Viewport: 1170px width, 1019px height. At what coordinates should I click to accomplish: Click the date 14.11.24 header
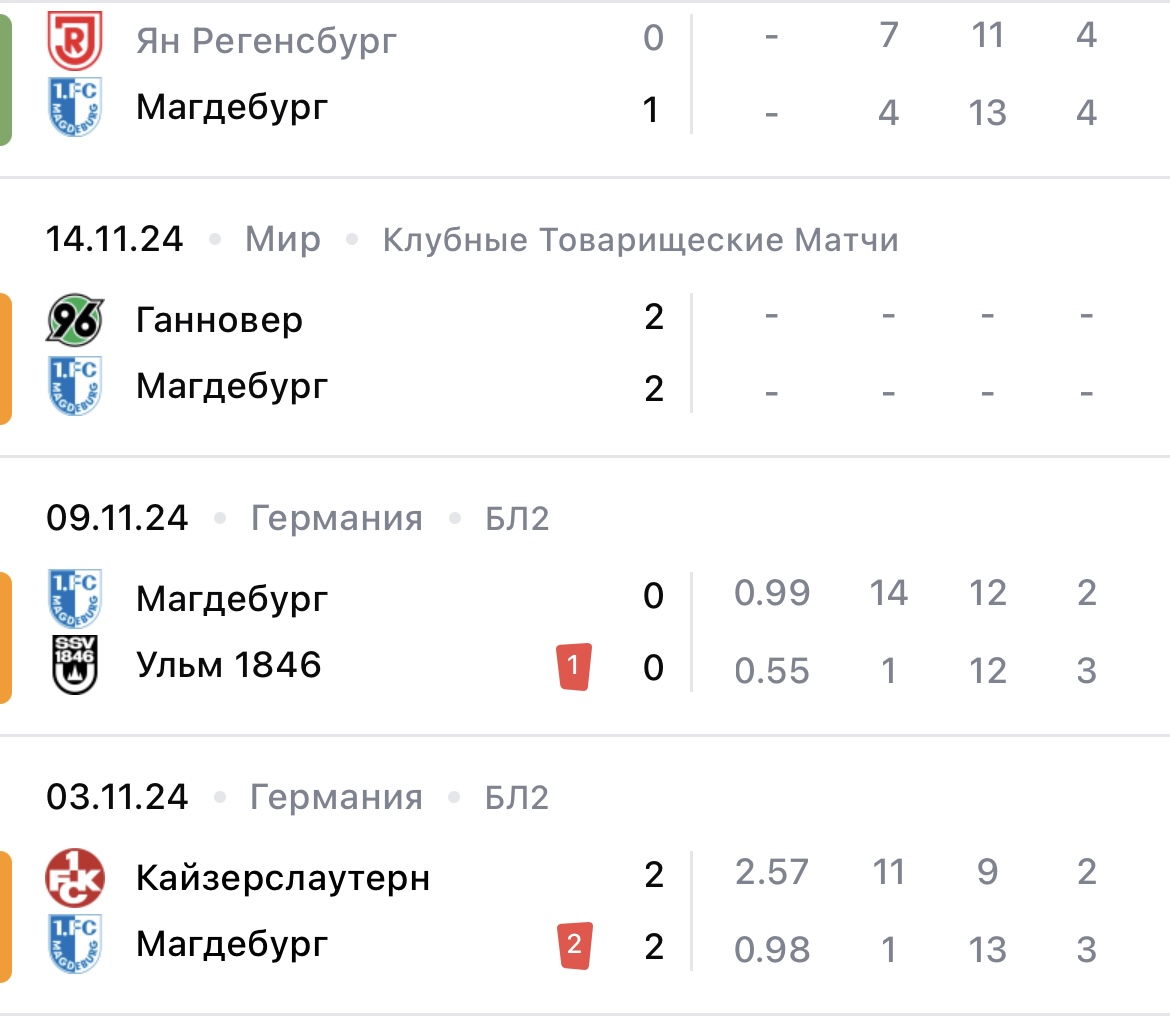click(114, 239)
